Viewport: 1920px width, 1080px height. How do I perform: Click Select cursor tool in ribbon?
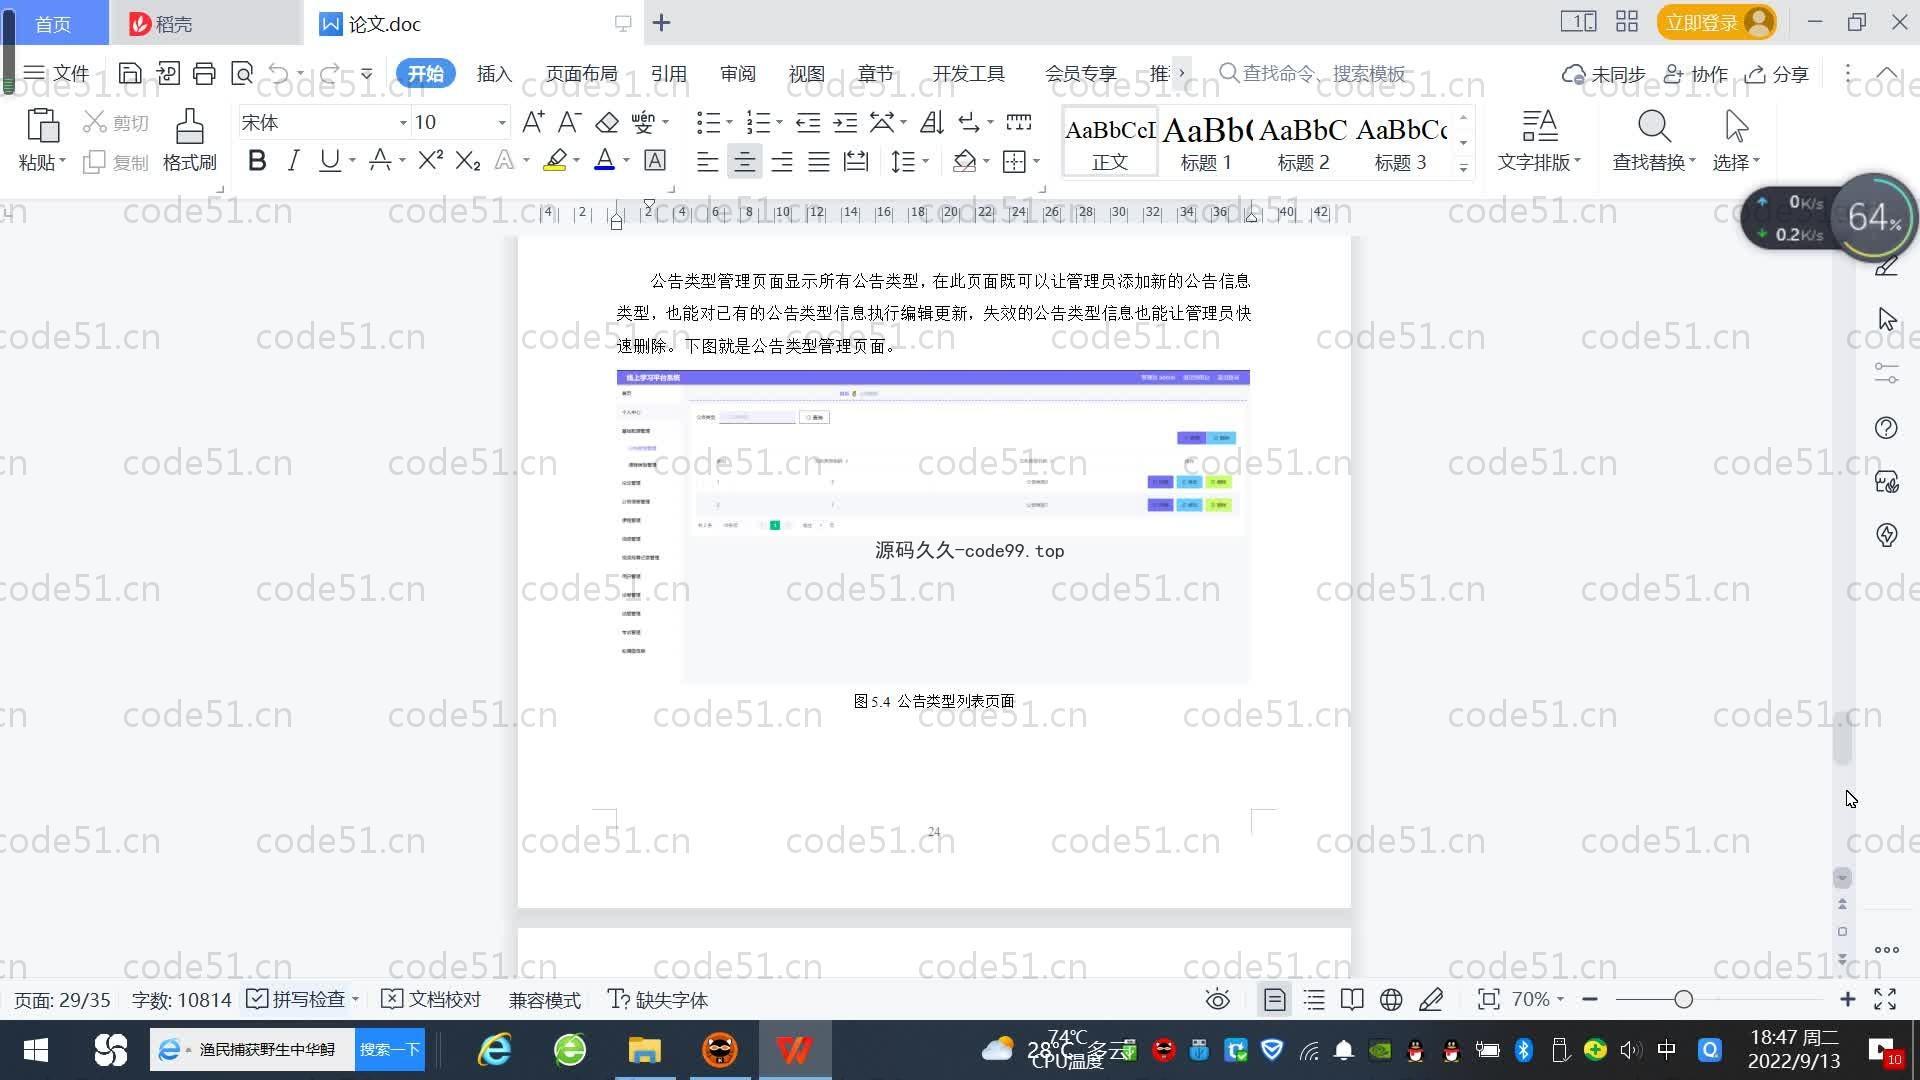(1736, 139)
